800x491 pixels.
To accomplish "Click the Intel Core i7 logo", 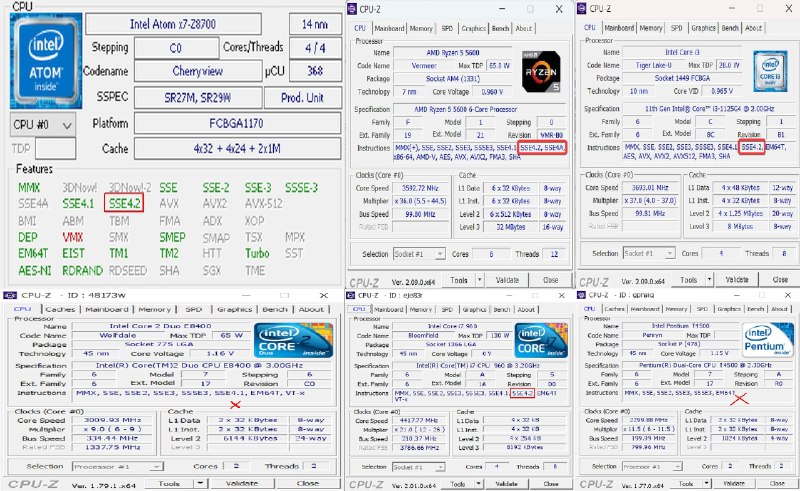I will (541, 340).
